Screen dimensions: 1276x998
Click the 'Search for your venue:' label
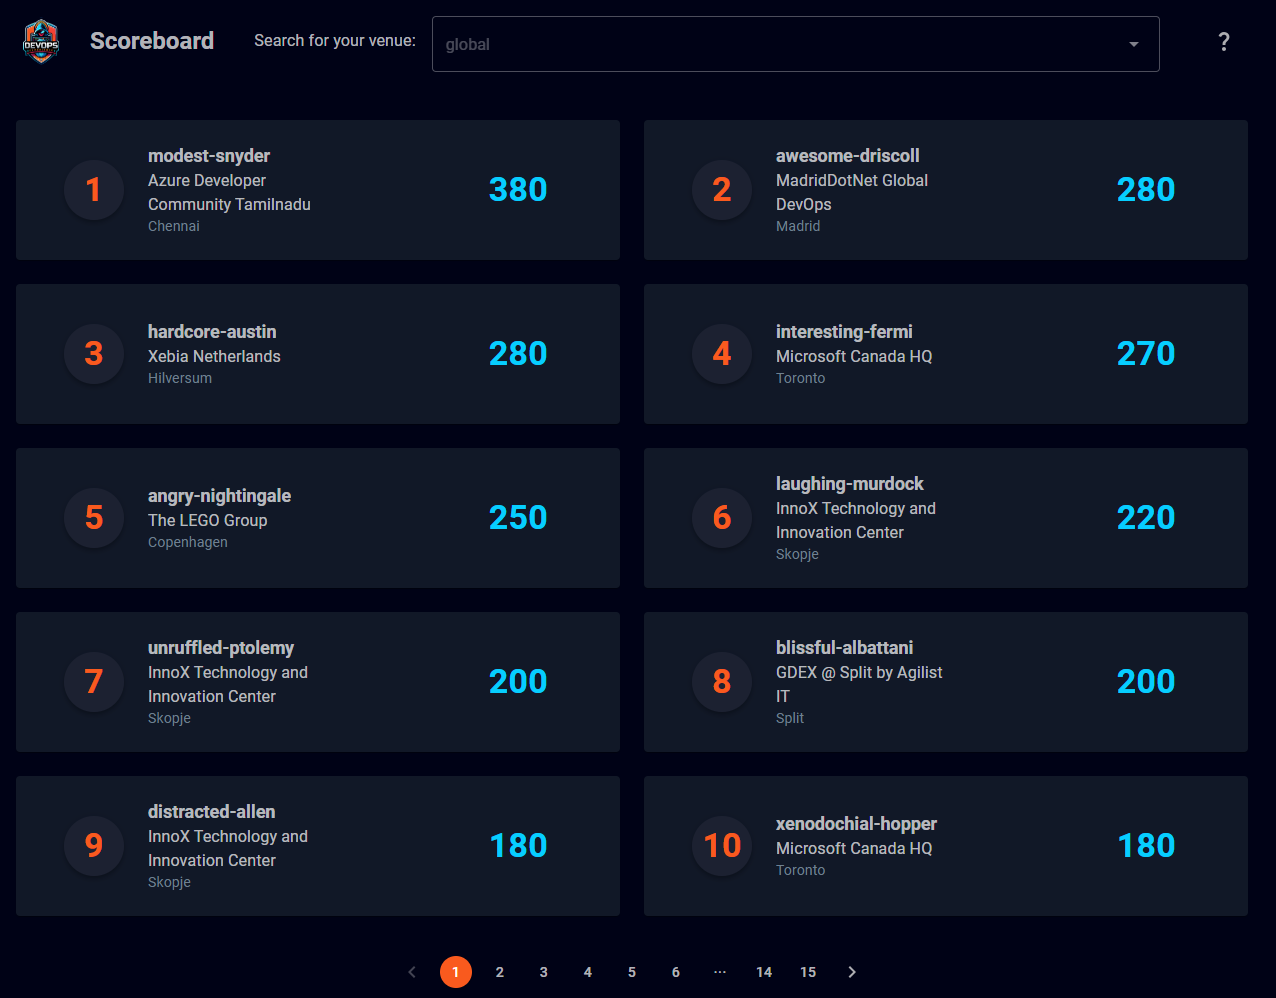(335, 41)
